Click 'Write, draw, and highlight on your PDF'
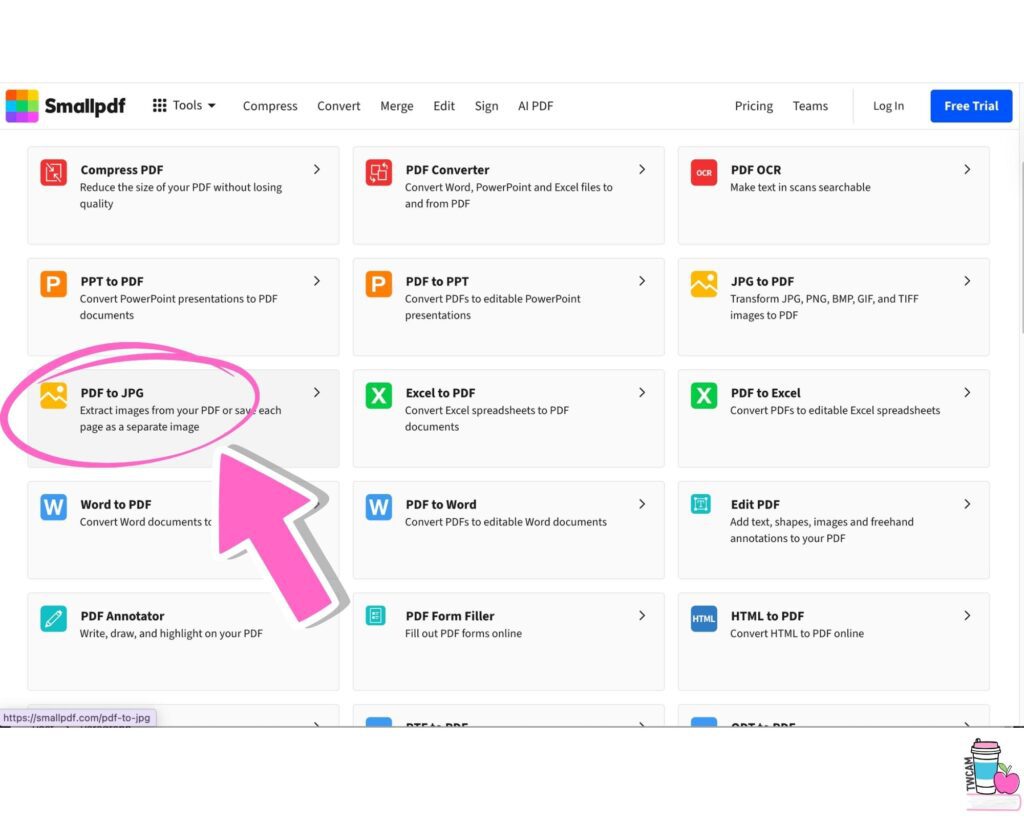Viewport: 1024px width, 823px height. [x=171, y=634]
